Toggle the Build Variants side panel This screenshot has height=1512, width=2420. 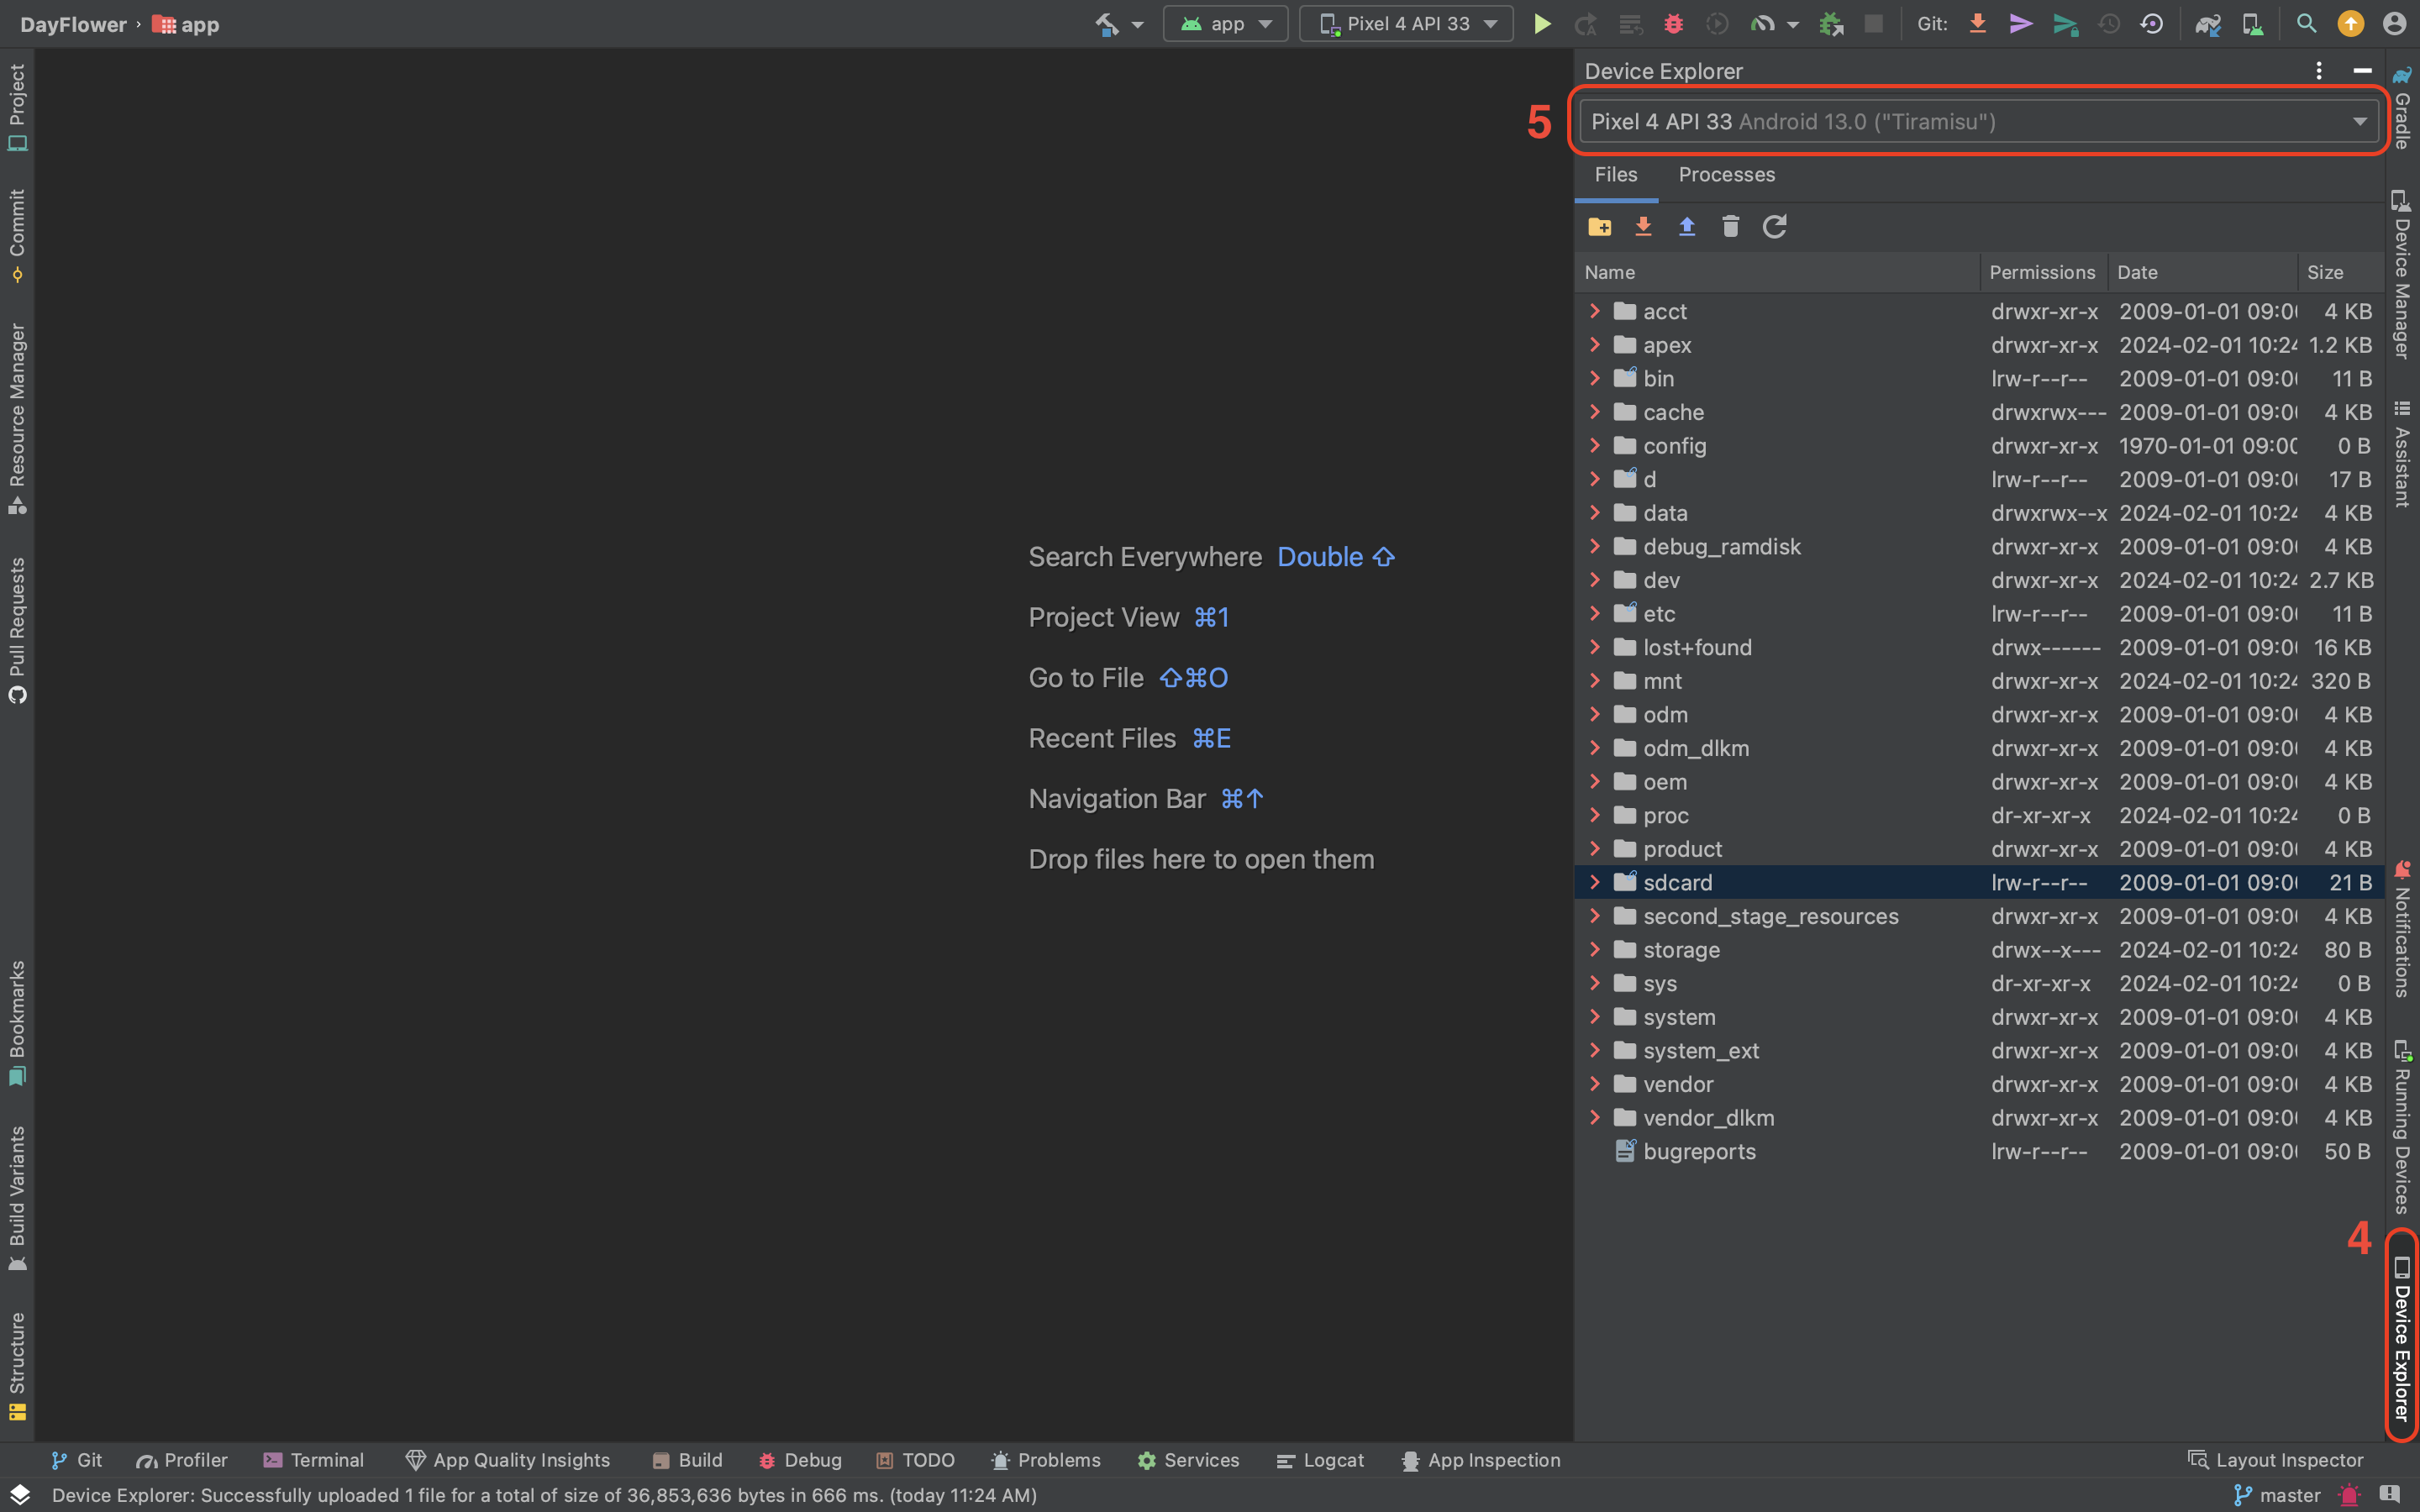click(17, 1197)
